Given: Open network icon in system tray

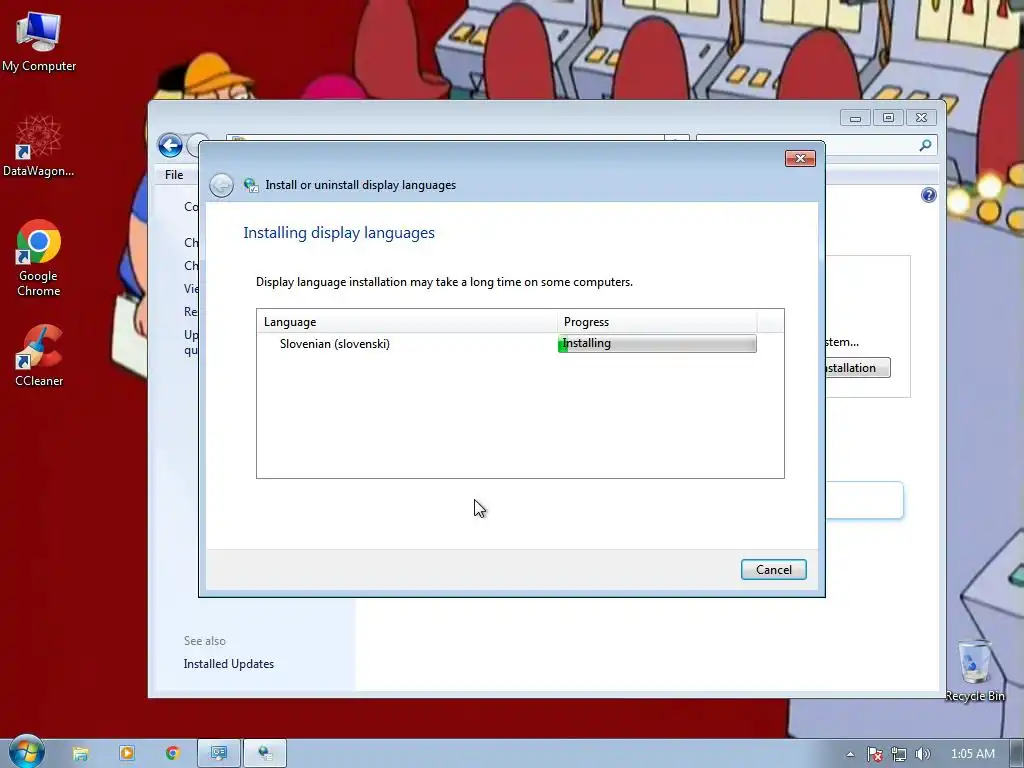Looking at the screenshot, I should (x=899, y=754).
